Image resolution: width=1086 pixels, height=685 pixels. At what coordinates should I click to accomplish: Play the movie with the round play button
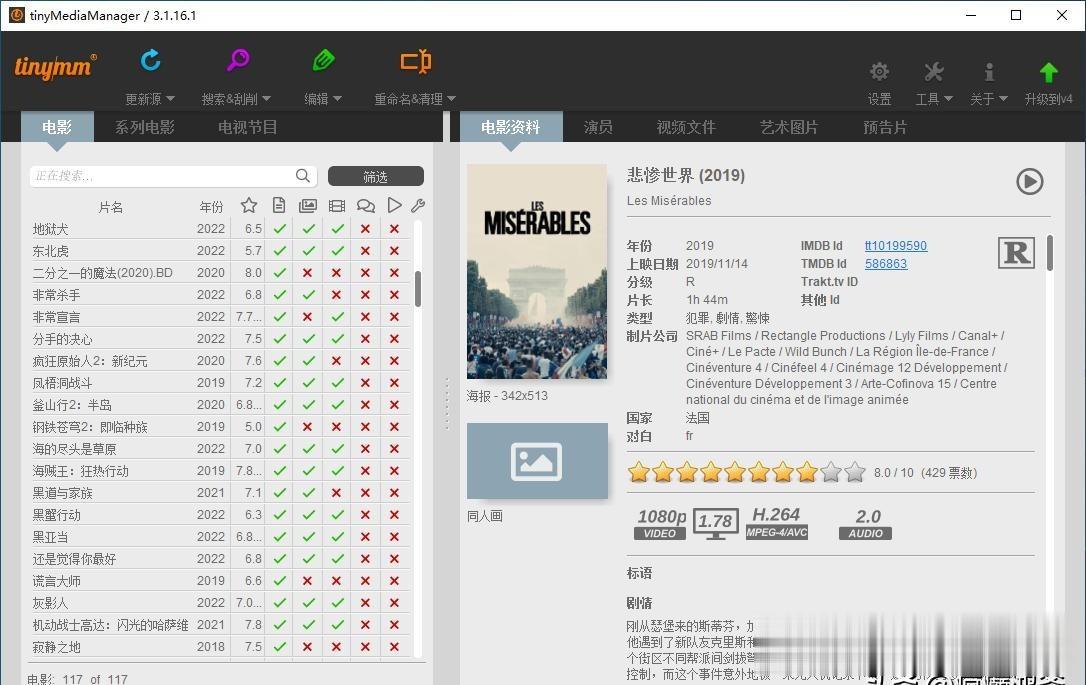(x=1029, y=181)
